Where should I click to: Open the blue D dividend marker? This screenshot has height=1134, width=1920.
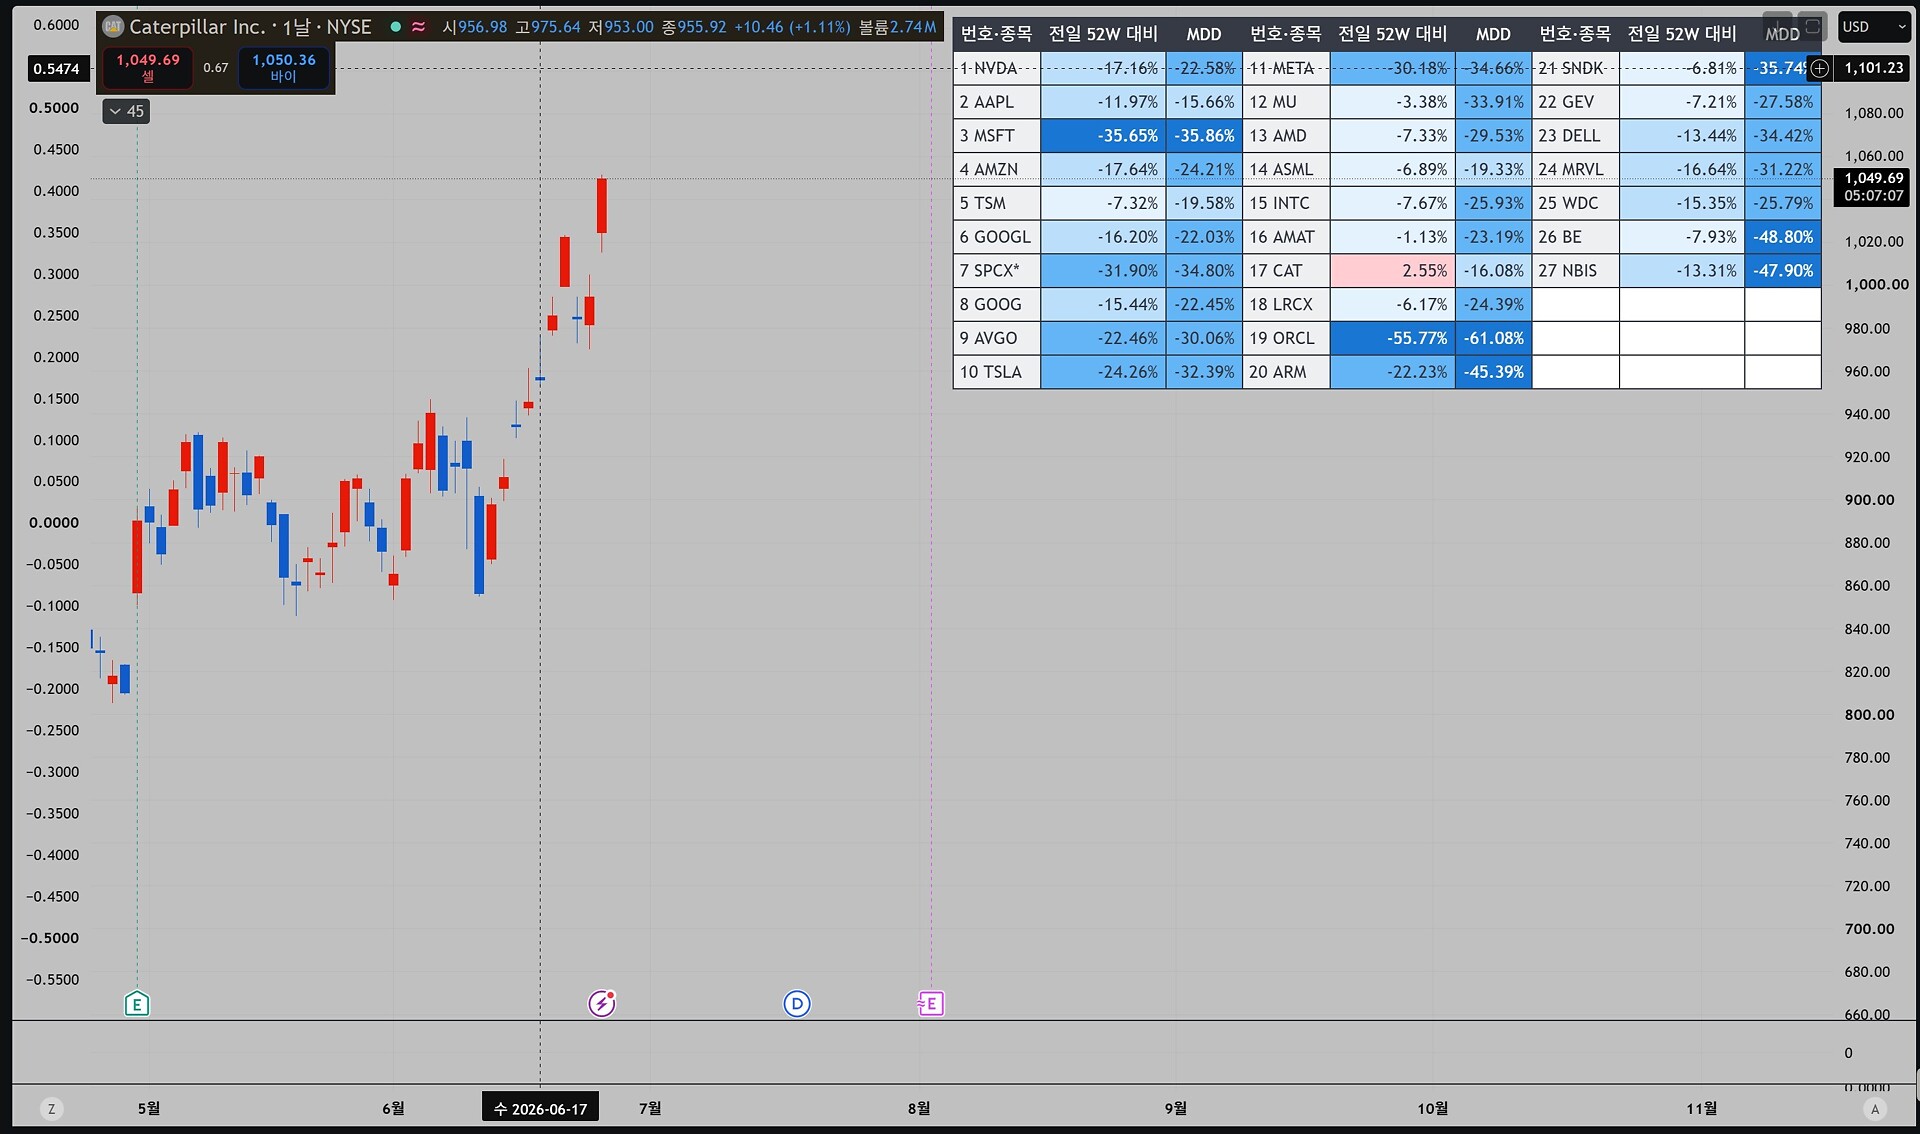point(797,1004)
